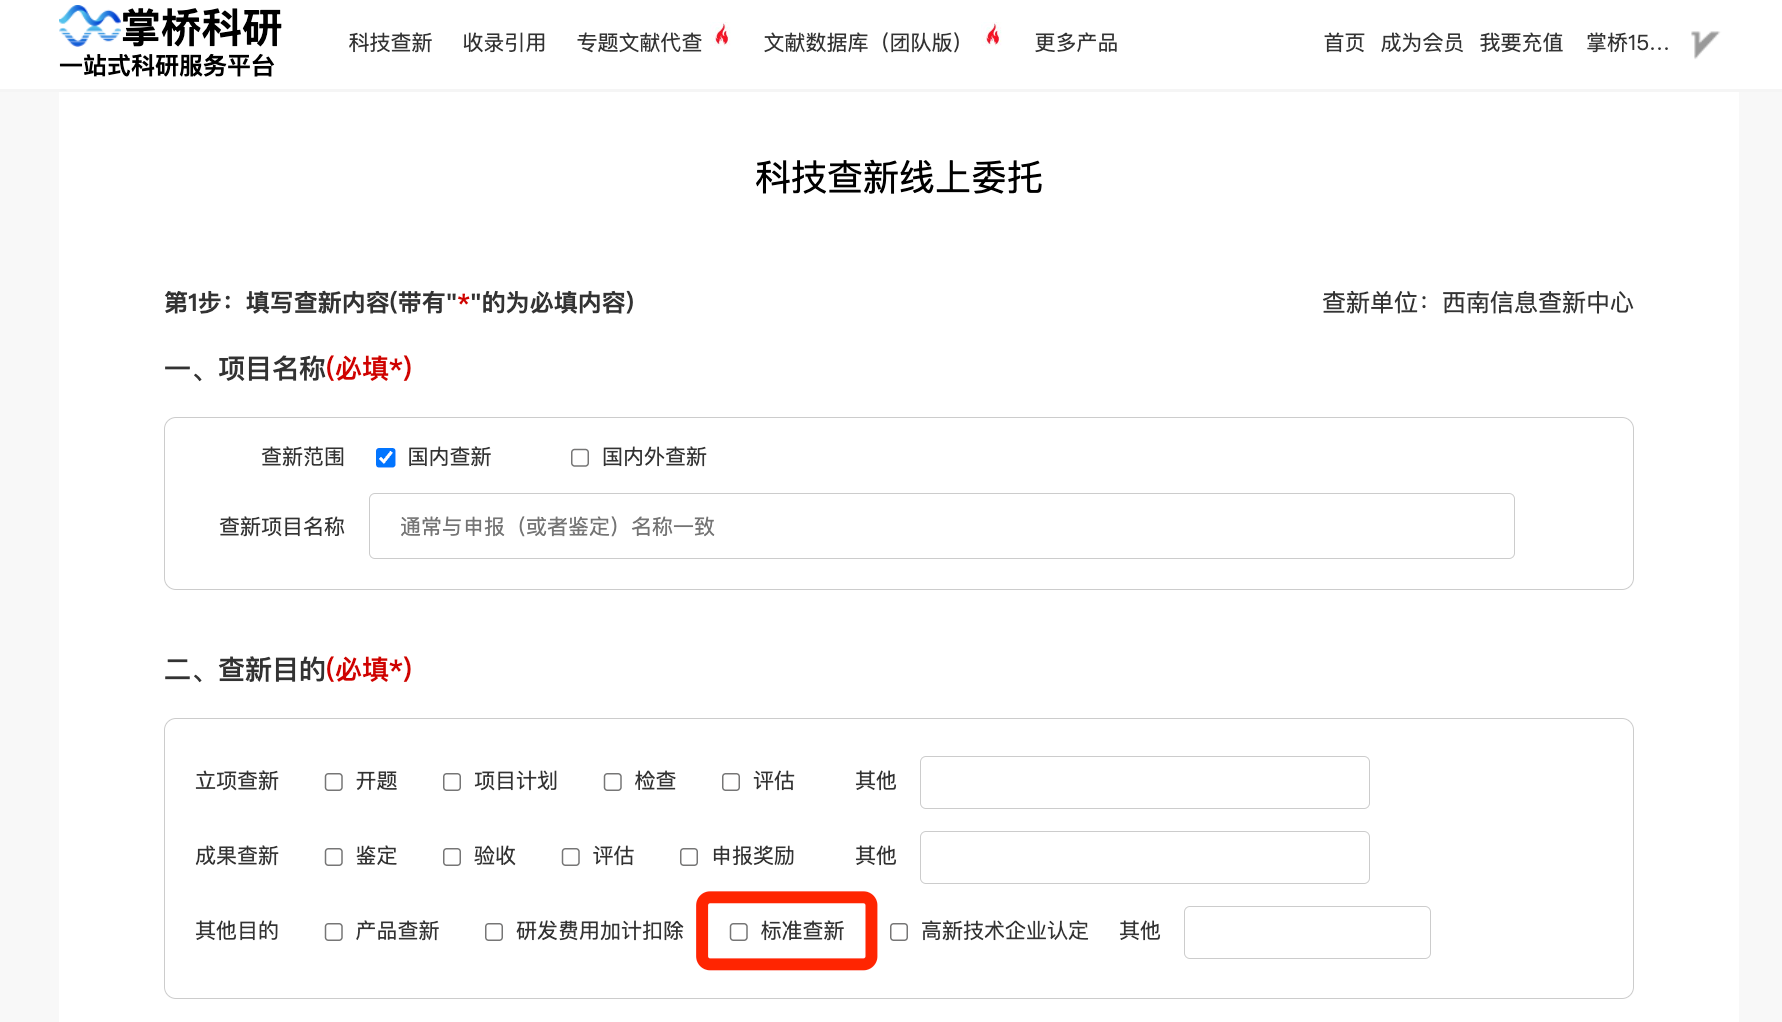Open the 掌桥15... account menu
Viewport: 1782px width, 1022px height.
pos(1627,43)
